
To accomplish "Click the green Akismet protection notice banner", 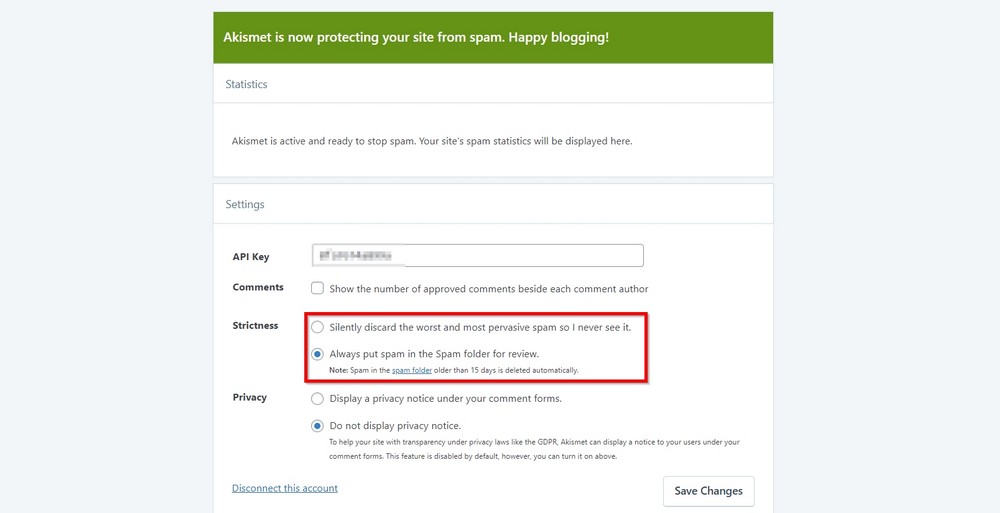I will pyautogui.click(x=493, y=37).
